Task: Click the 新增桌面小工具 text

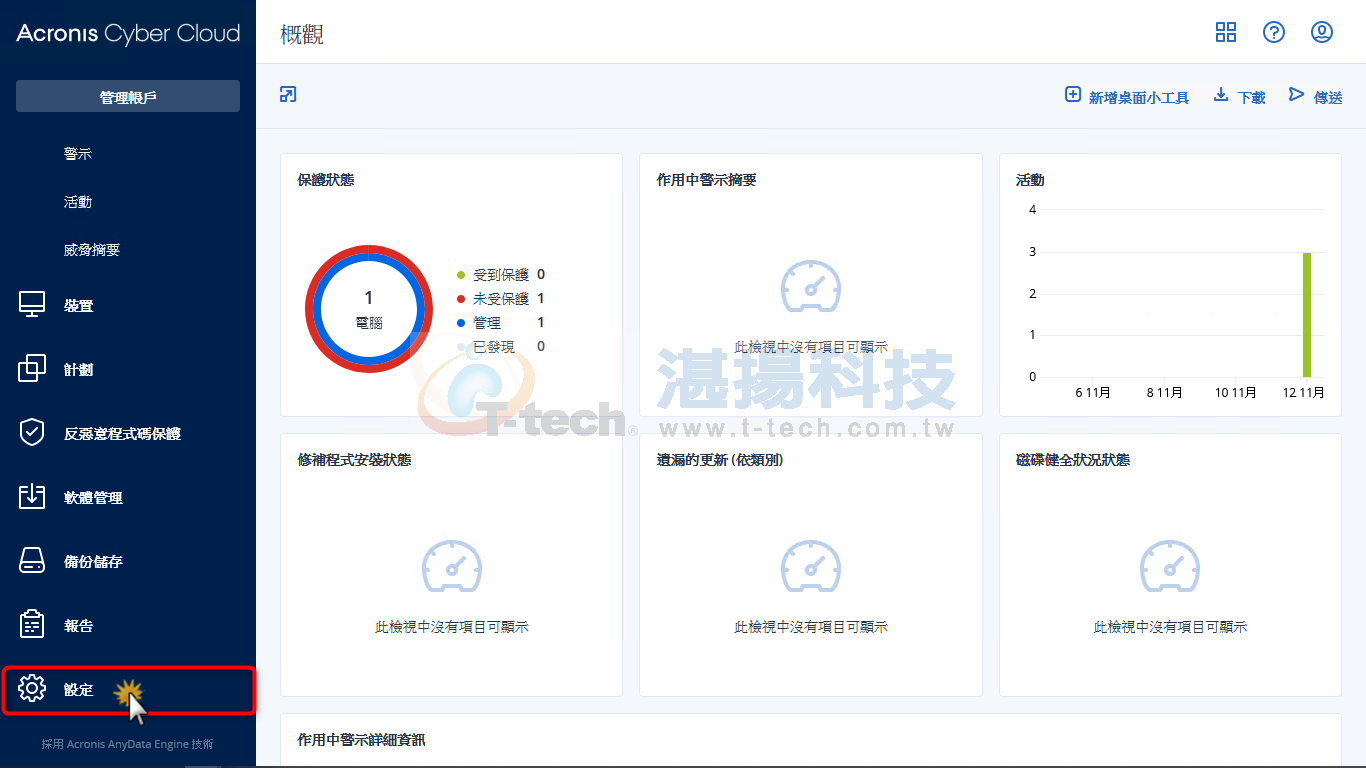Action: tap(1139, 97)
